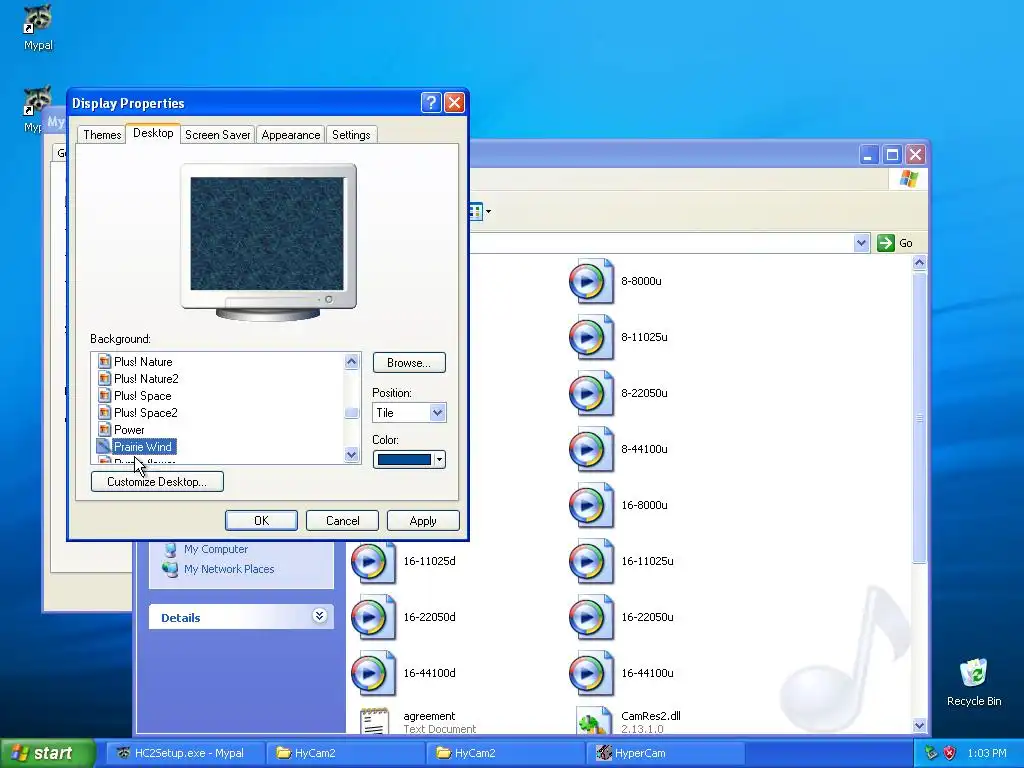Select the agreement text document icon
Viewport: 1024px width, 768px height.
click(x=375, y=721)
